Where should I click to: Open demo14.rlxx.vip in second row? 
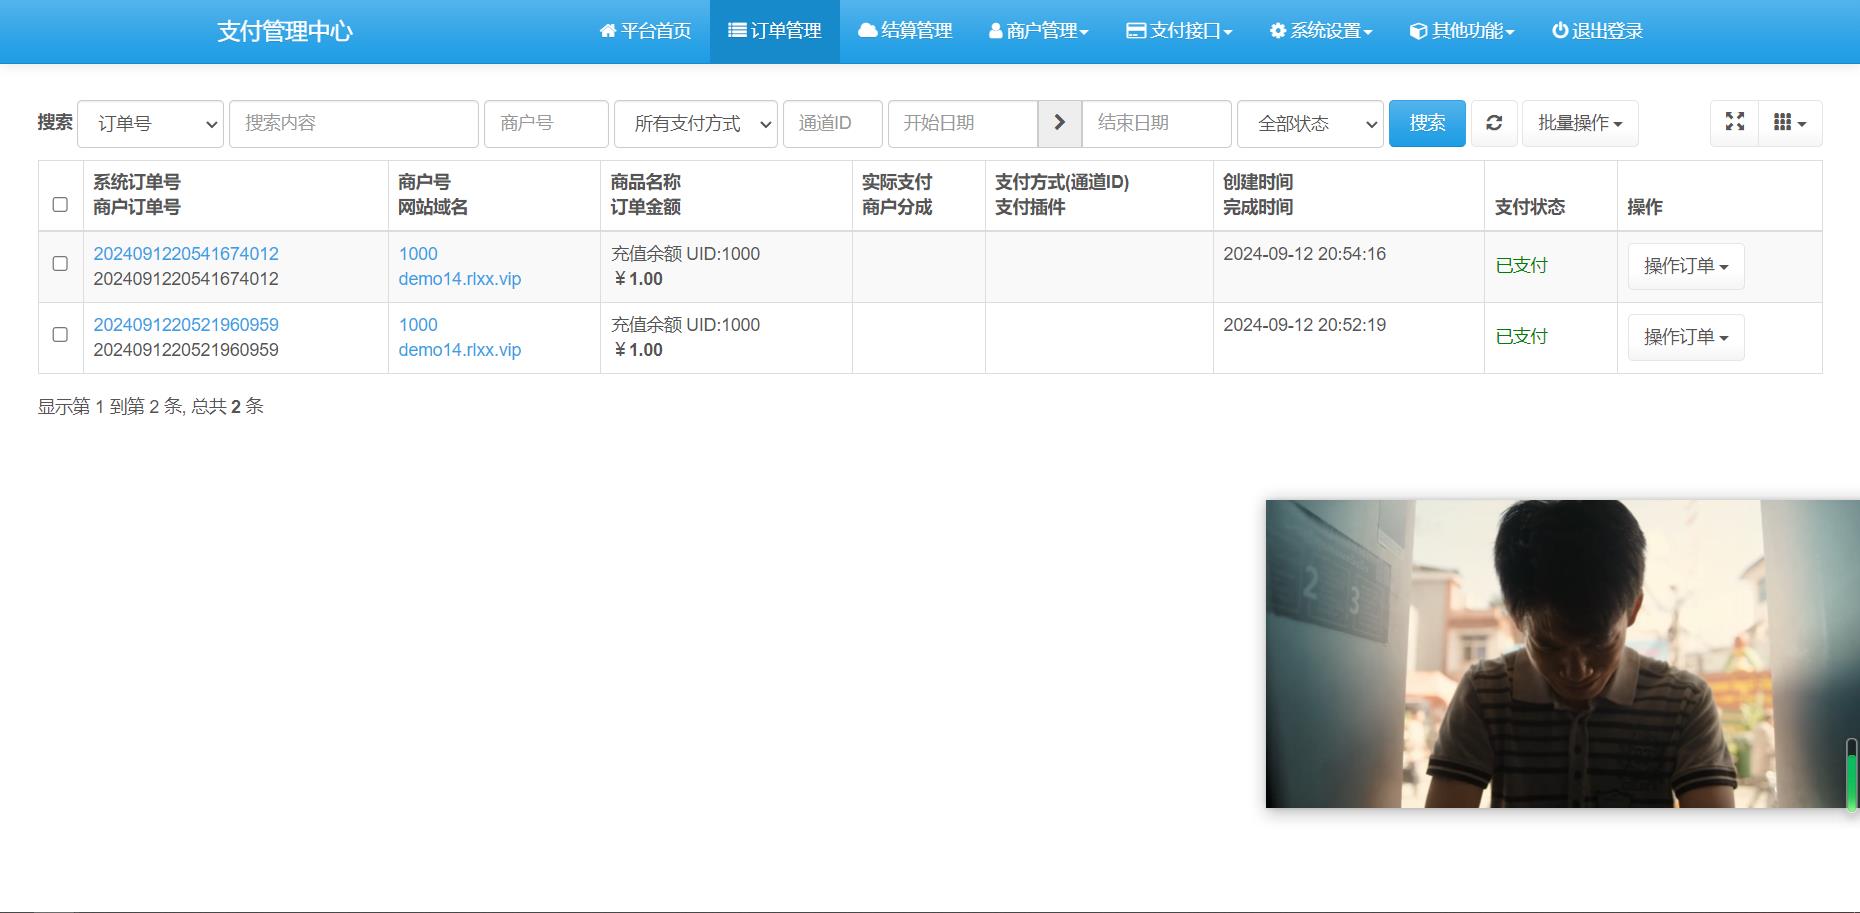(x=460, y=350)
